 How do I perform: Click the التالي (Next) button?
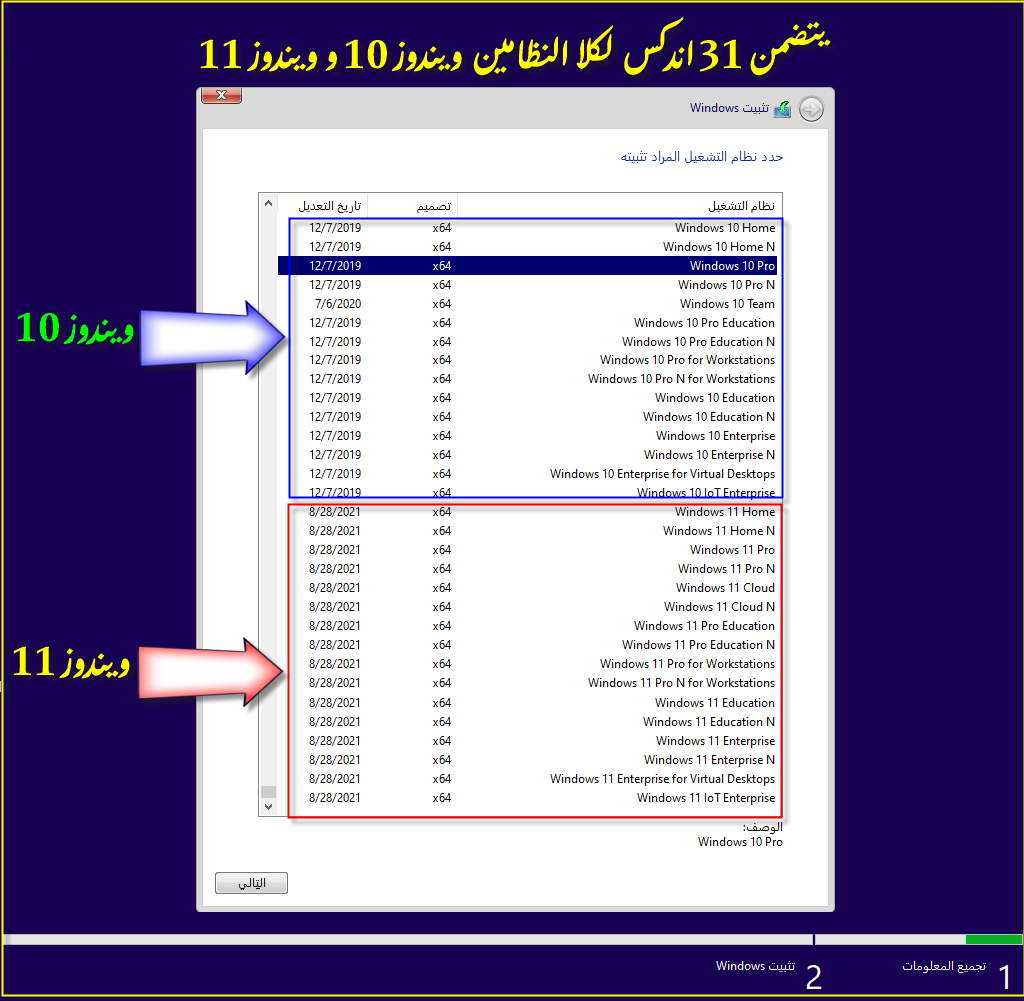click(251, 883)
